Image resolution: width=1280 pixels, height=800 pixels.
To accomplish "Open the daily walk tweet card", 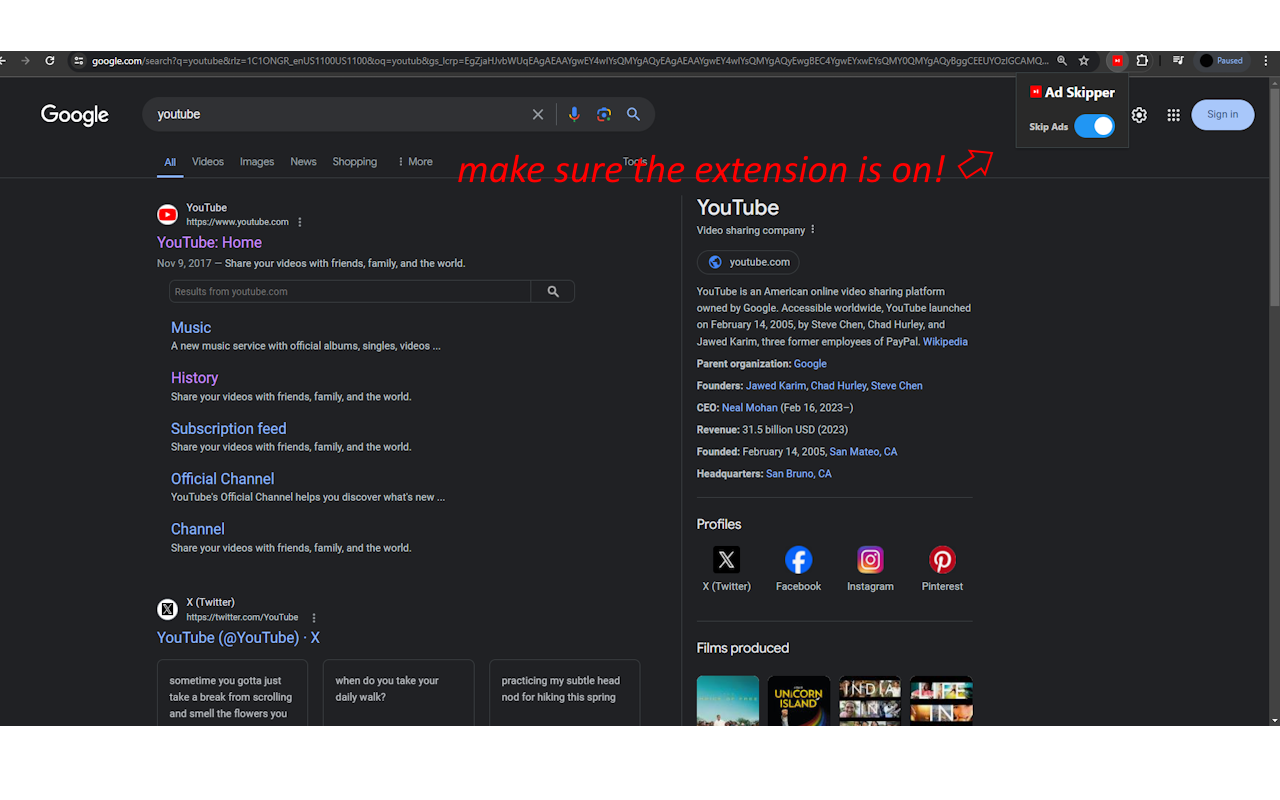I will point(398,693).
